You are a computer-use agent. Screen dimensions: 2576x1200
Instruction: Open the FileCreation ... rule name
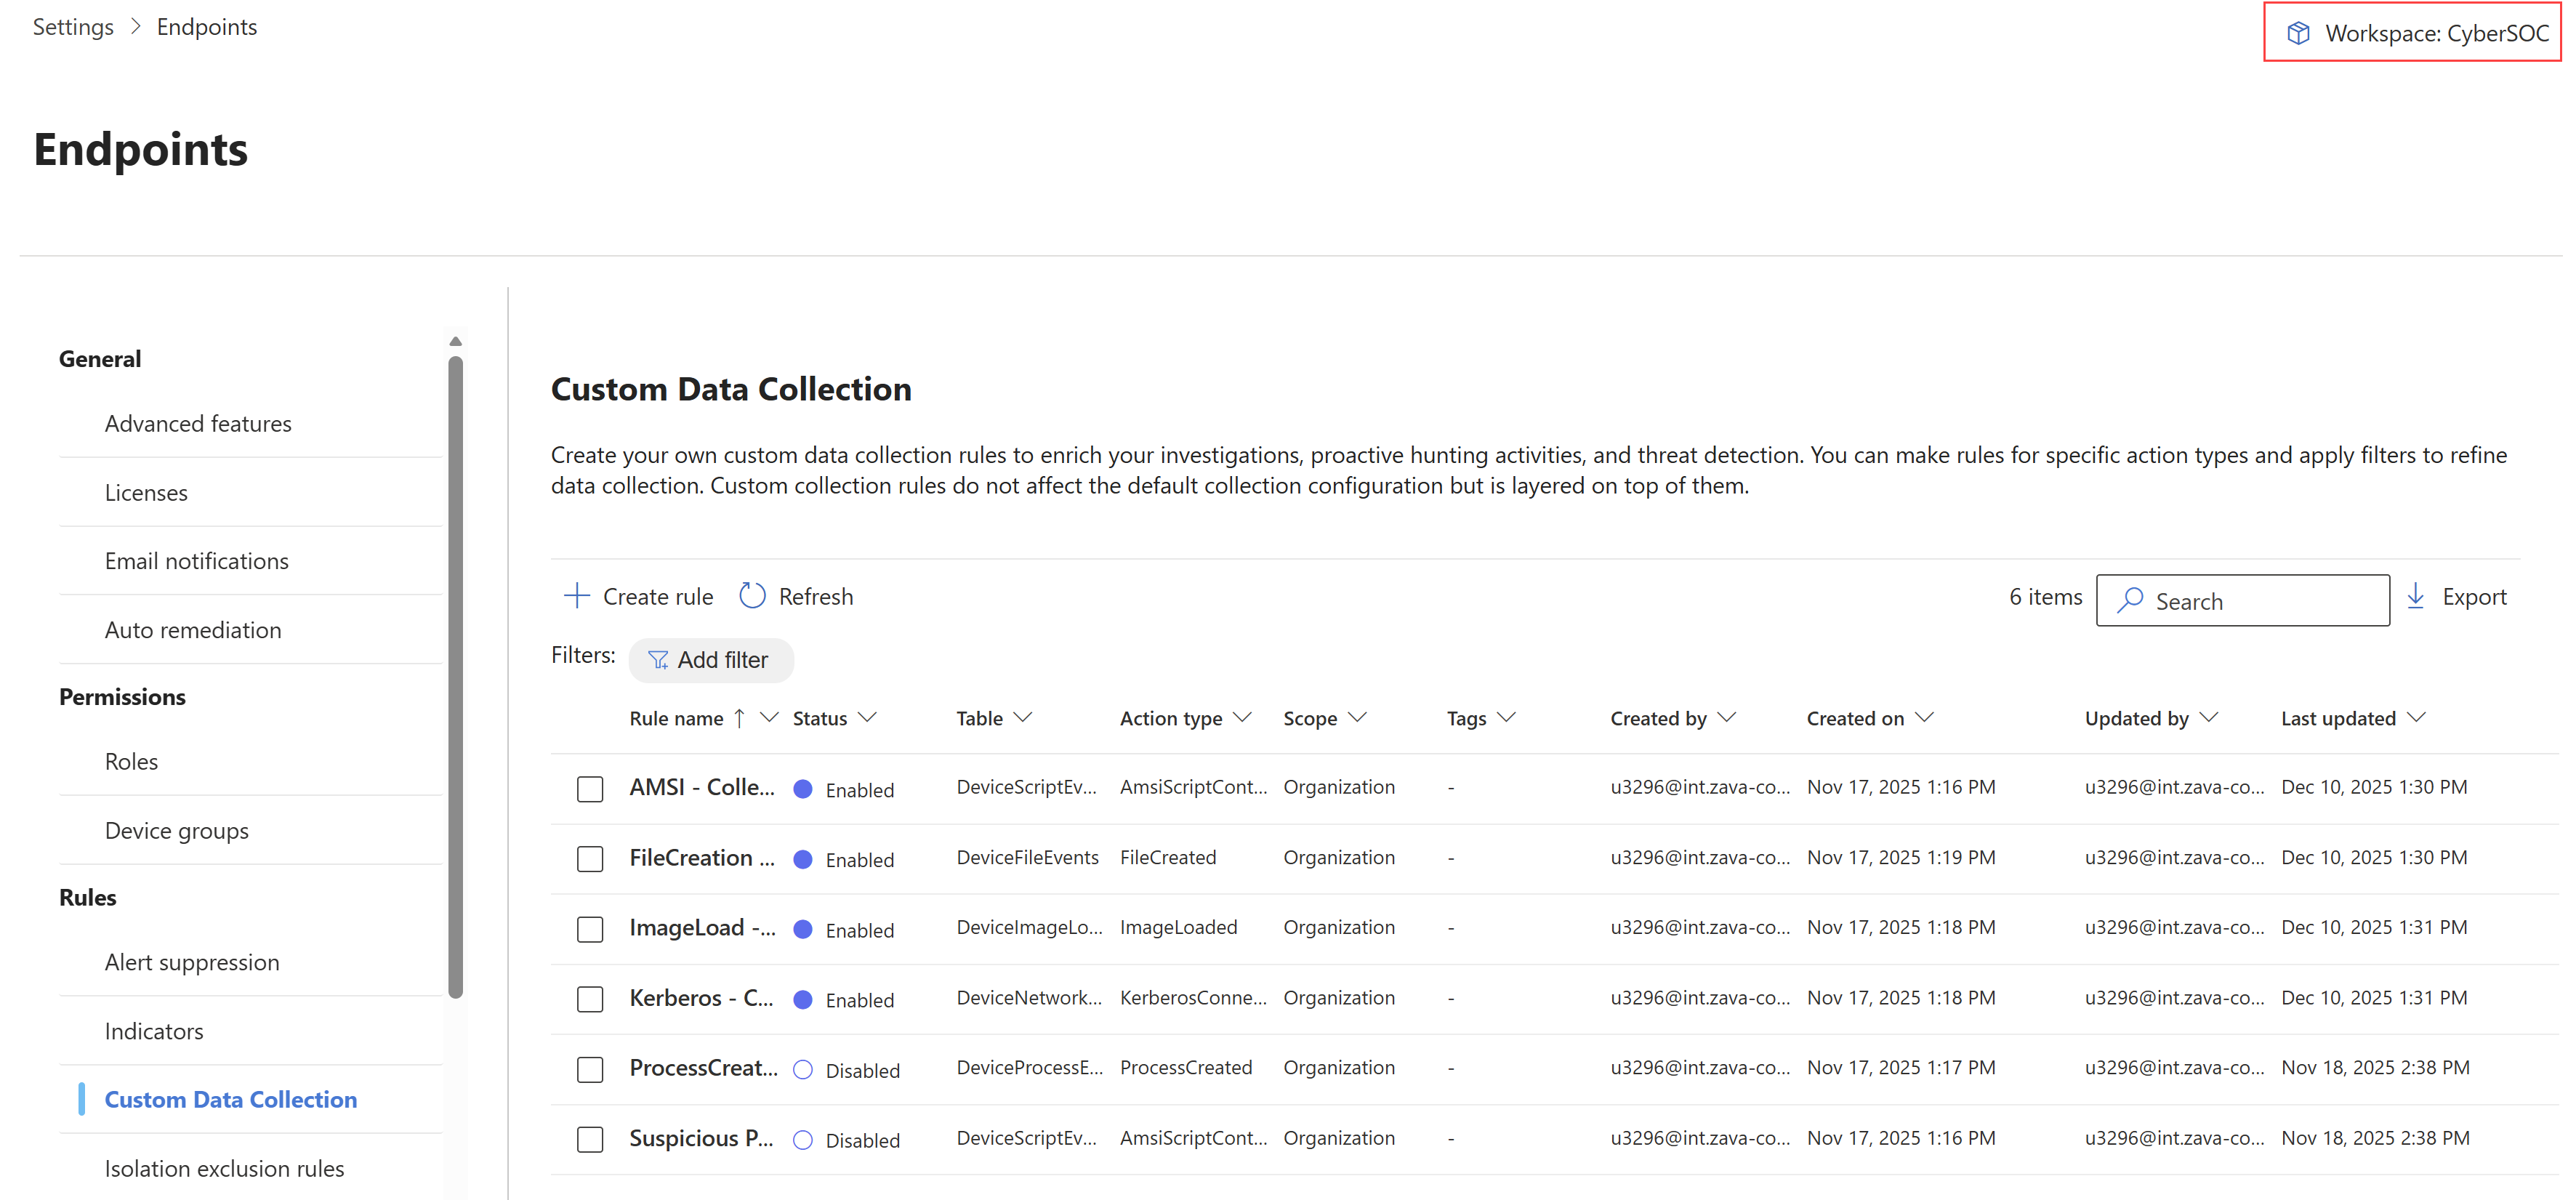(702, 857)
